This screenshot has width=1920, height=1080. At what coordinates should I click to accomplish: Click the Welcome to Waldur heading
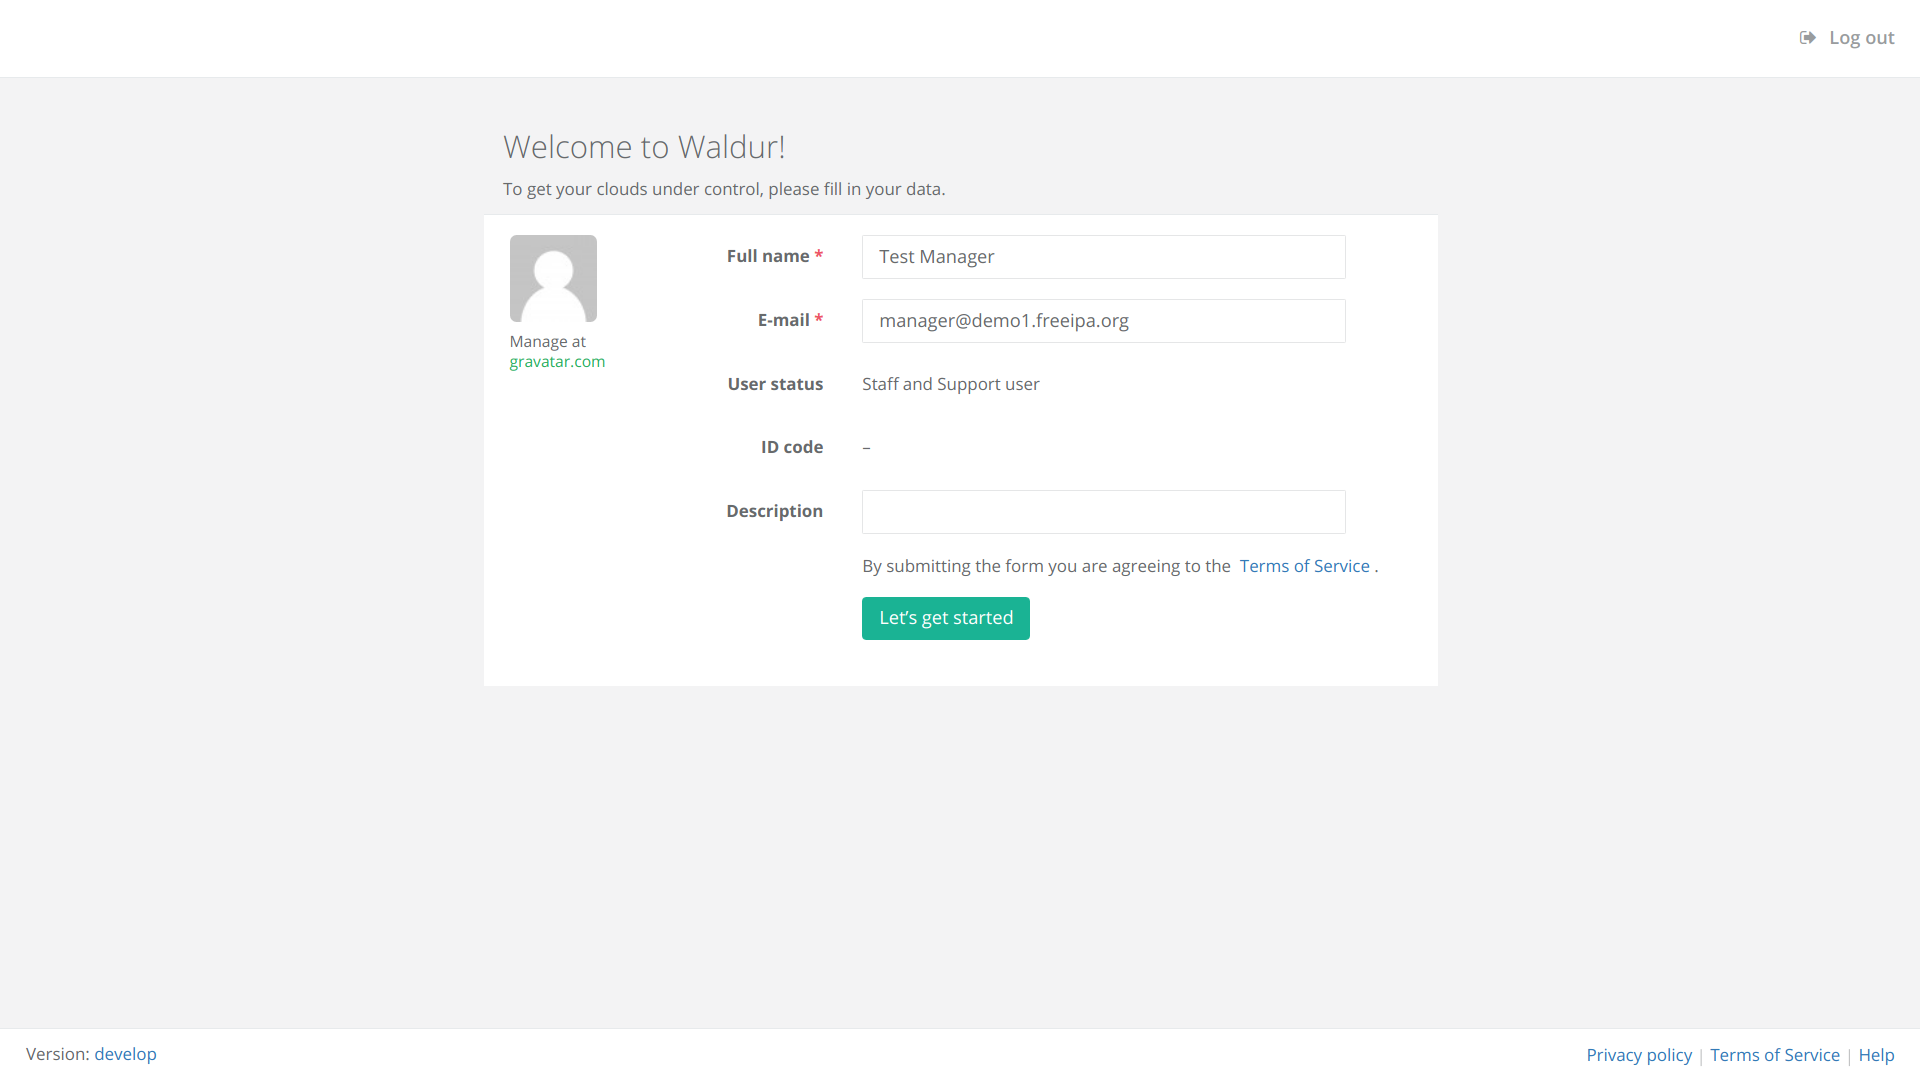644,147
